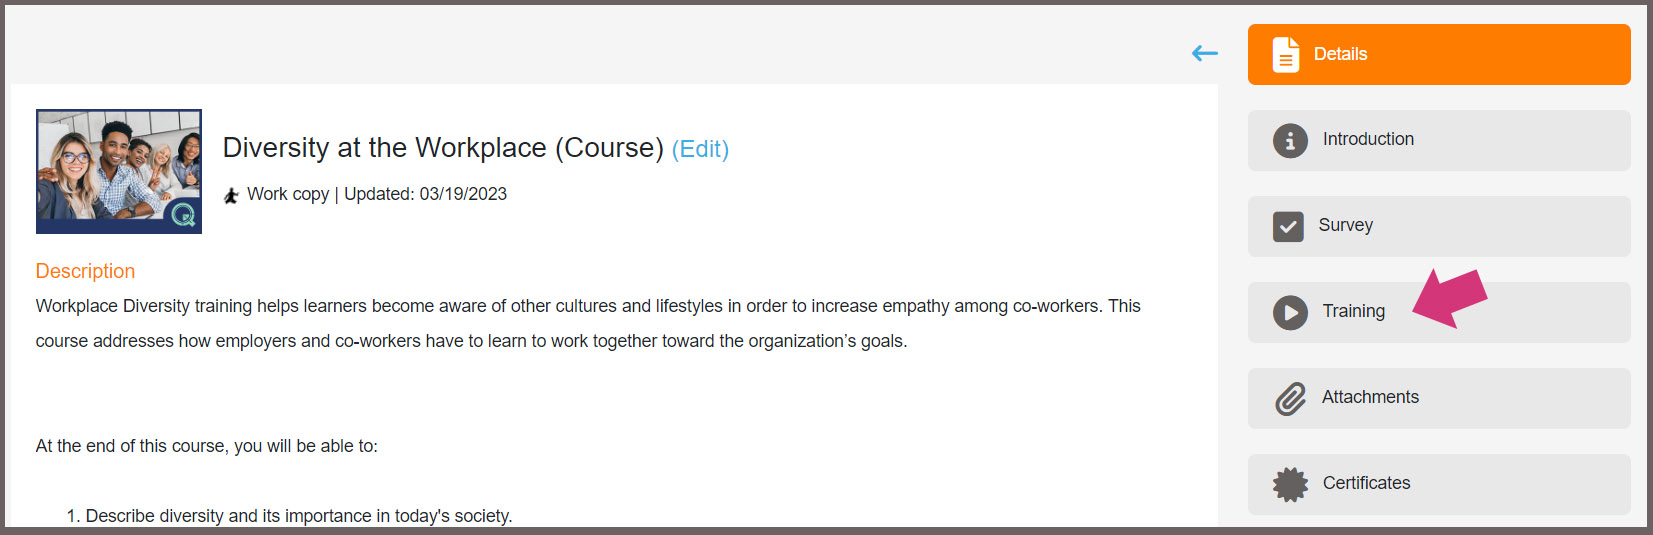The height and width of the screenshot is (535, 1653).
Task: Open the Details tab
Action: 1439,55
